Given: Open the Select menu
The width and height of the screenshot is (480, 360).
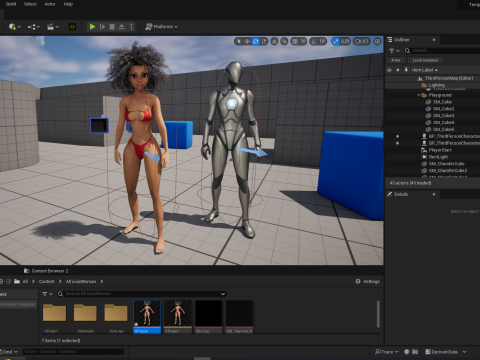Looking at the screenshot, I should point(30,4).
